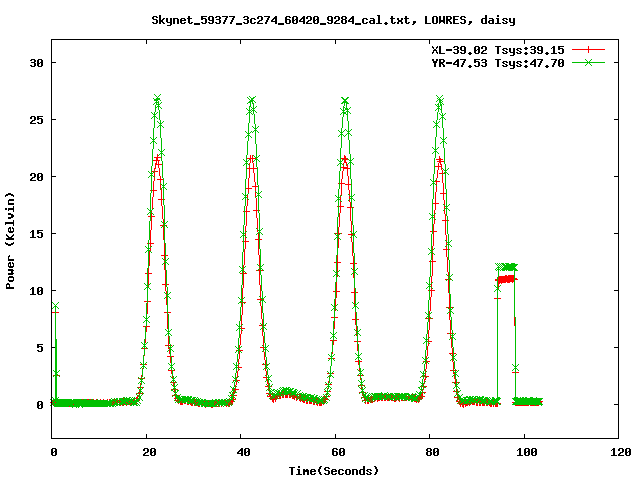Click the red calibration plateau near 96 seconds
The image size is (640, 480).
pos(506,280)
